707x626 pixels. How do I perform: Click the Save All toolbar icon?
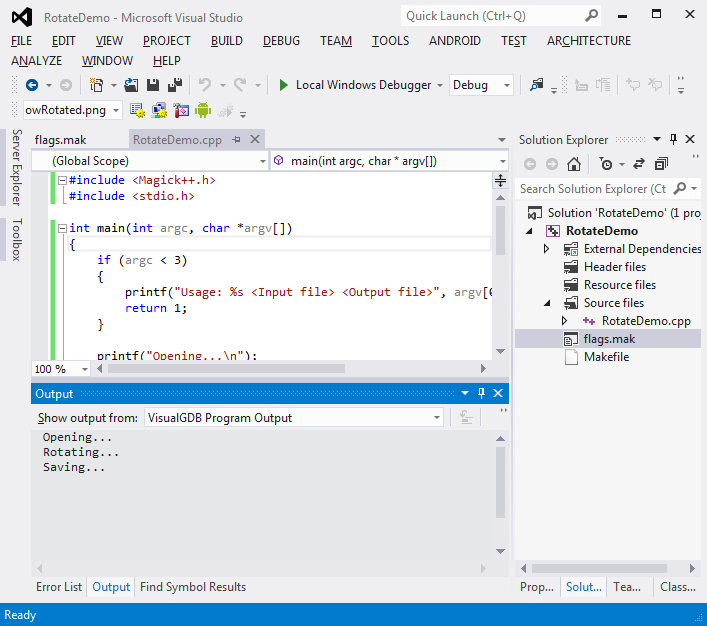(x=174, y=85)
